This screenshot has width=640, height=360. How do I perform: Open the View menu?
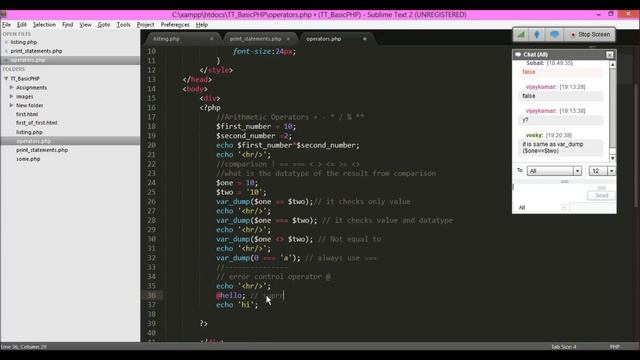[85, 25]
